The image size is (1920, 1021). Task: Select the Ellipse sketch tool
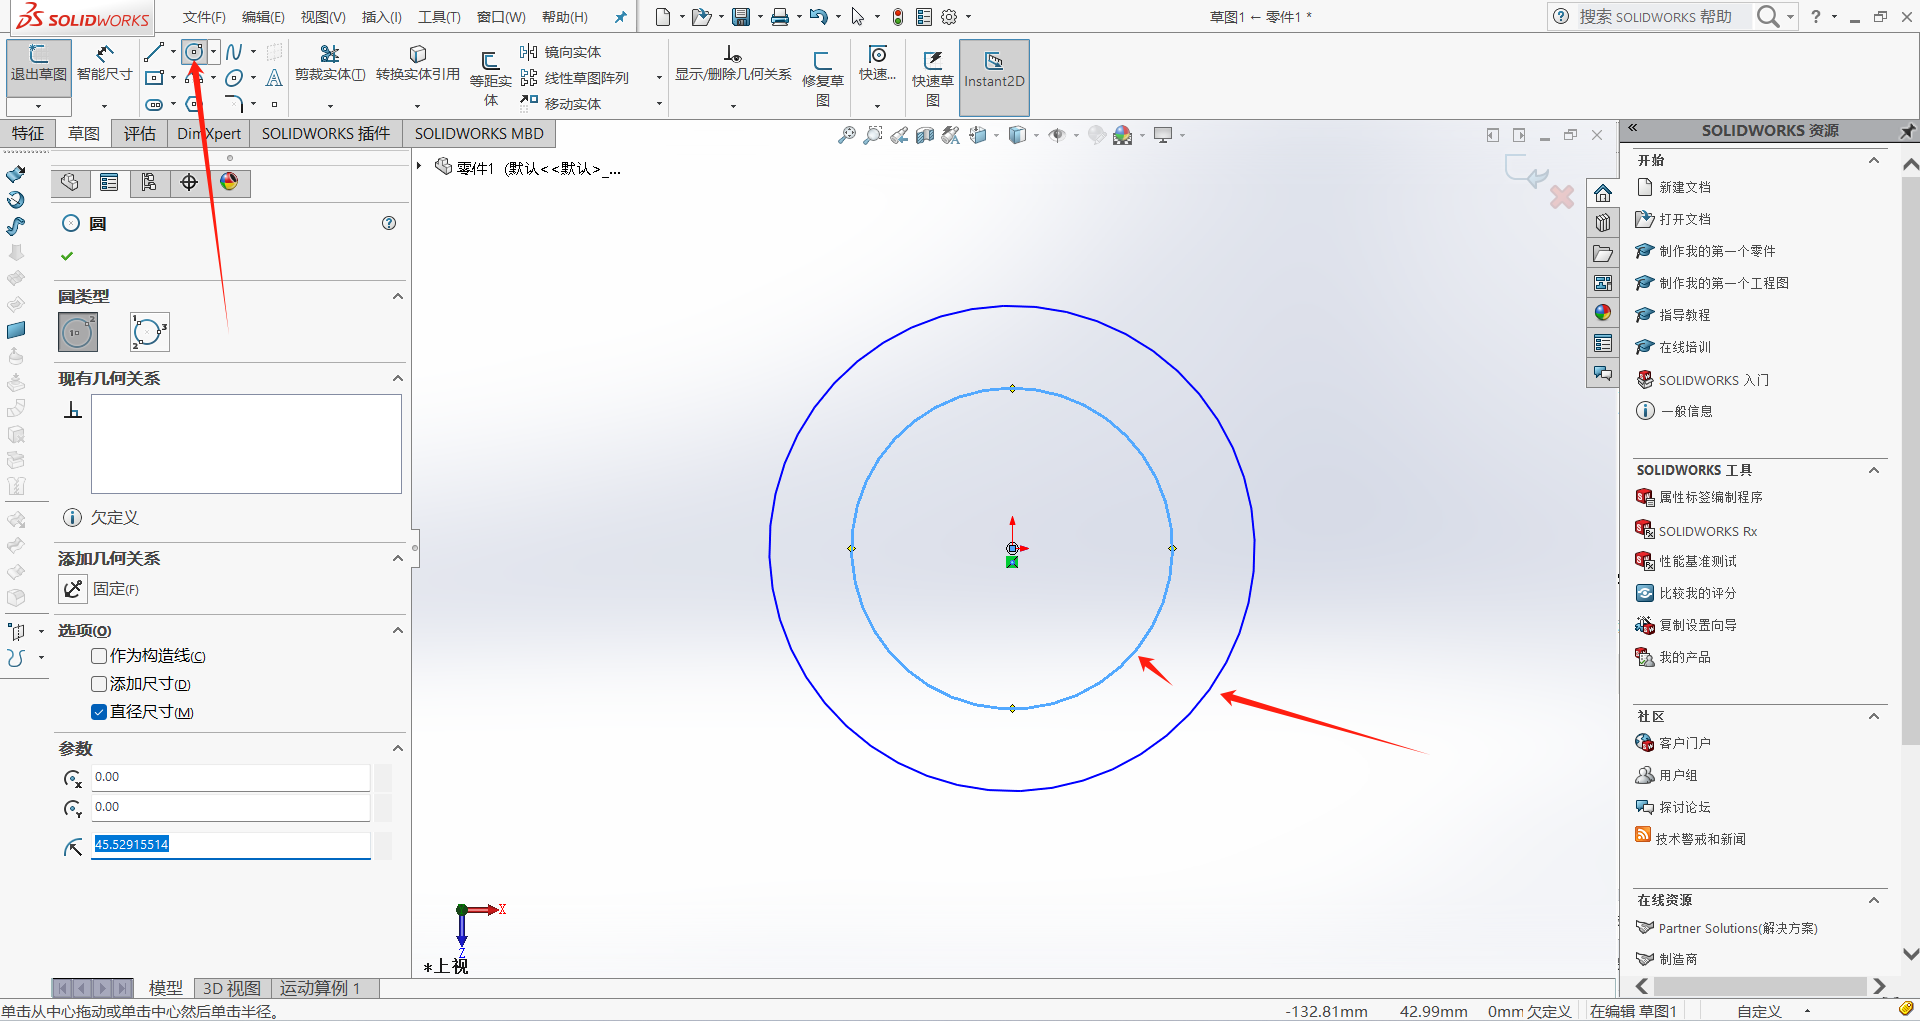click(234, 78)
